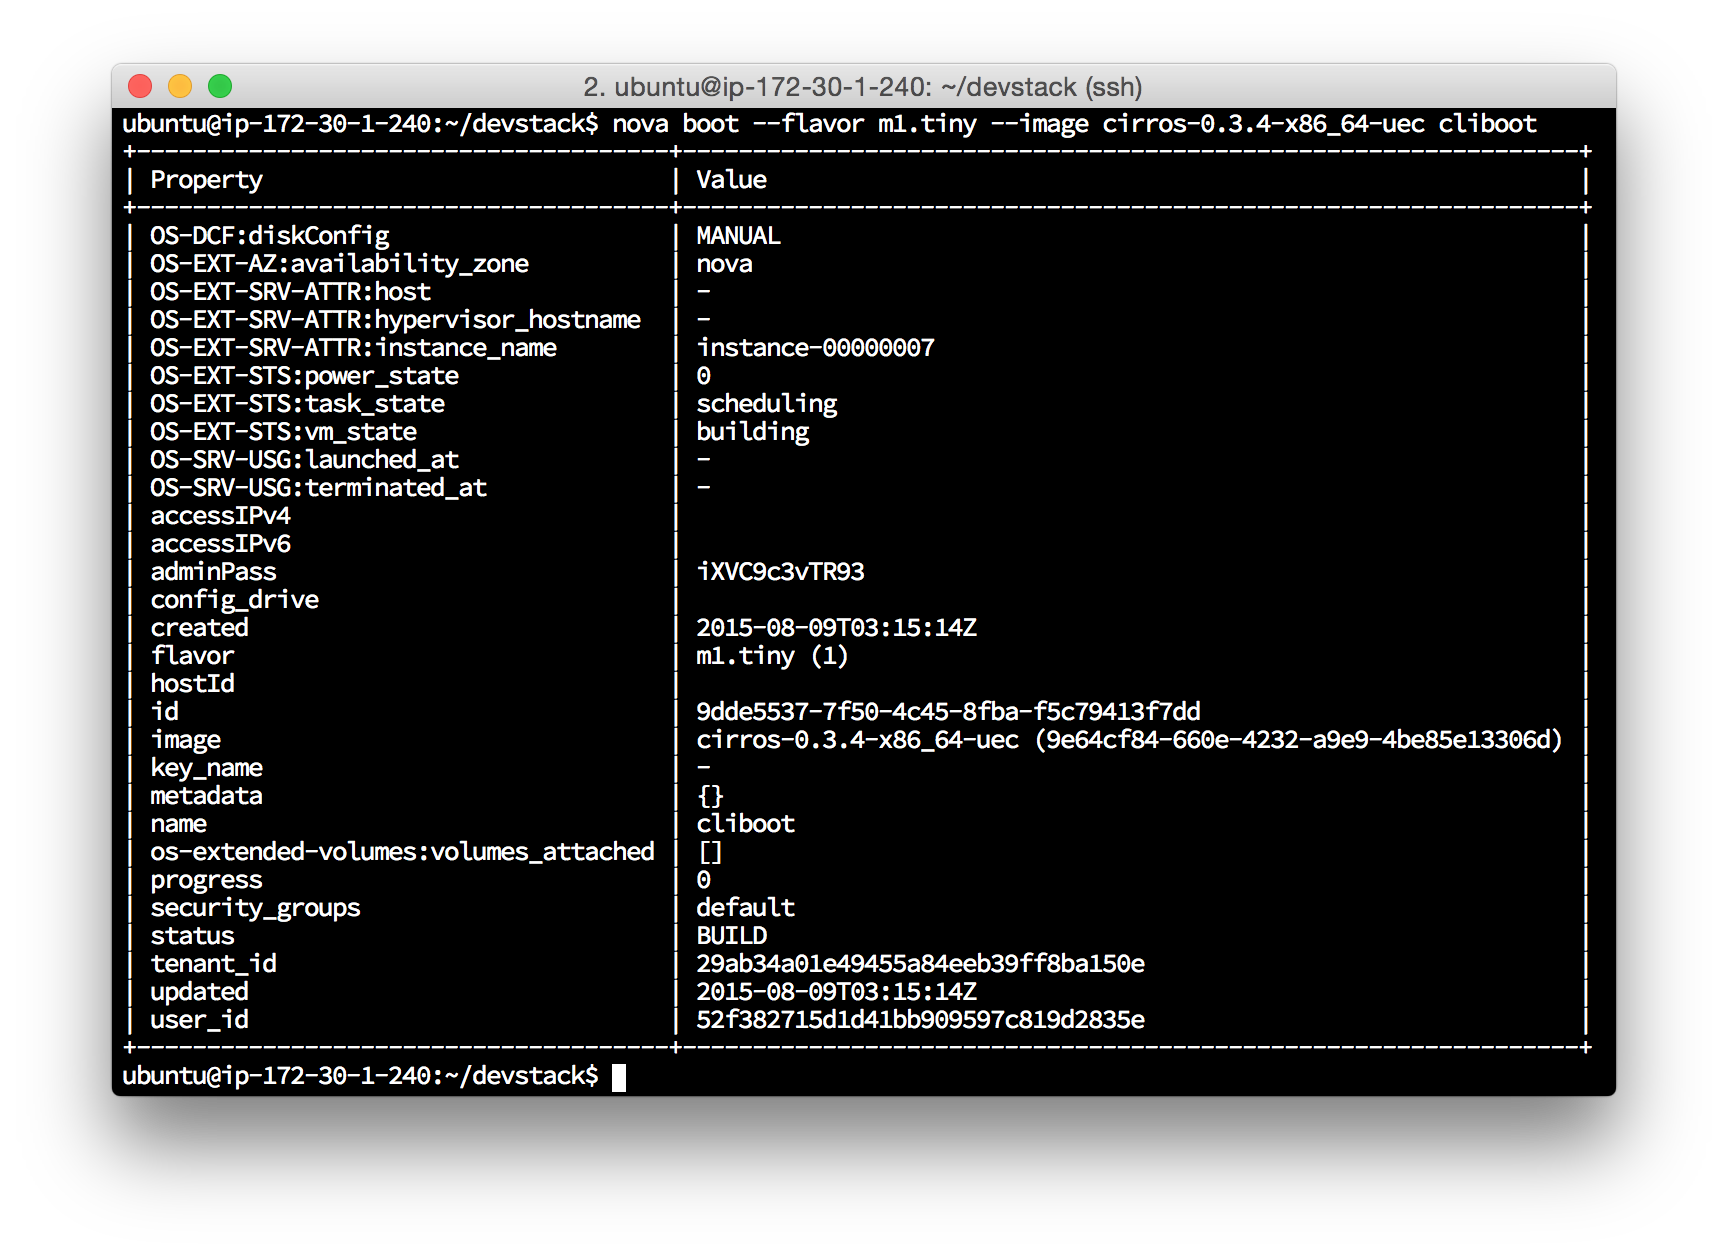This screenshot has height=1256, width=1728.
Task: Click the red close window button
Action: [140, 87]
